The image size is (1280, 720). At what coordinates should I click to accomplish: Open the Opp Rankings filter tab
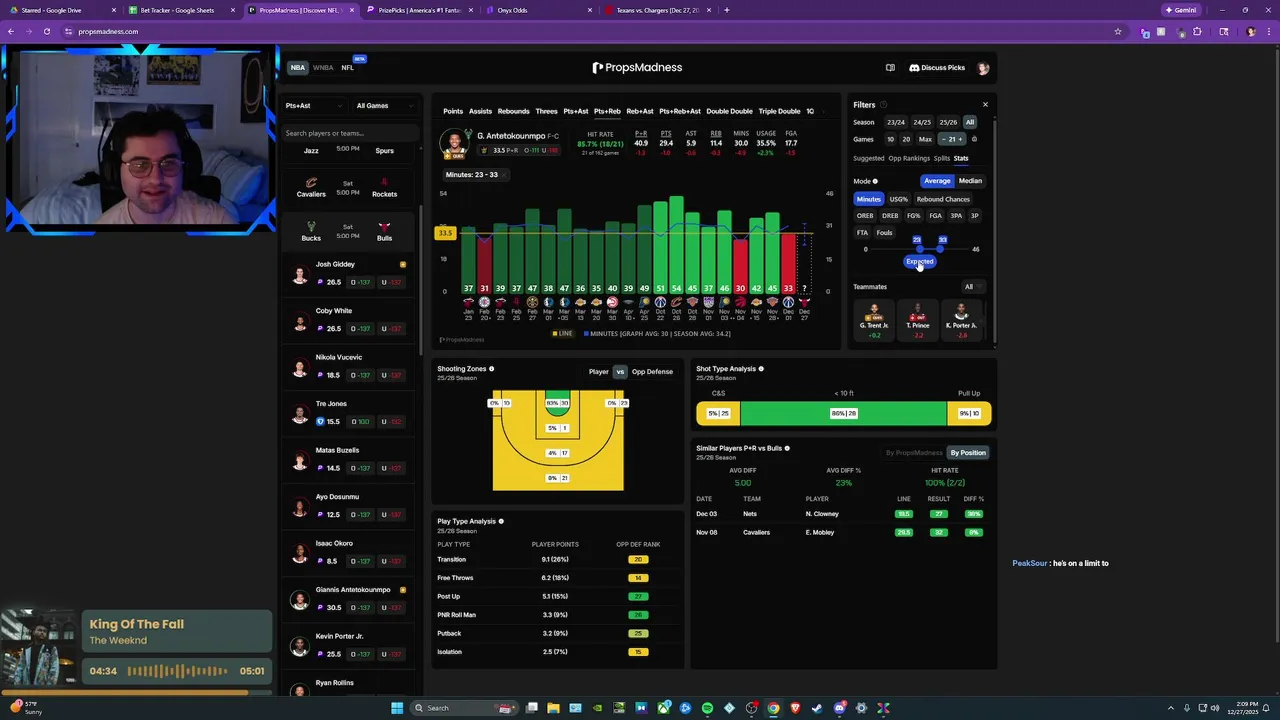909,158
